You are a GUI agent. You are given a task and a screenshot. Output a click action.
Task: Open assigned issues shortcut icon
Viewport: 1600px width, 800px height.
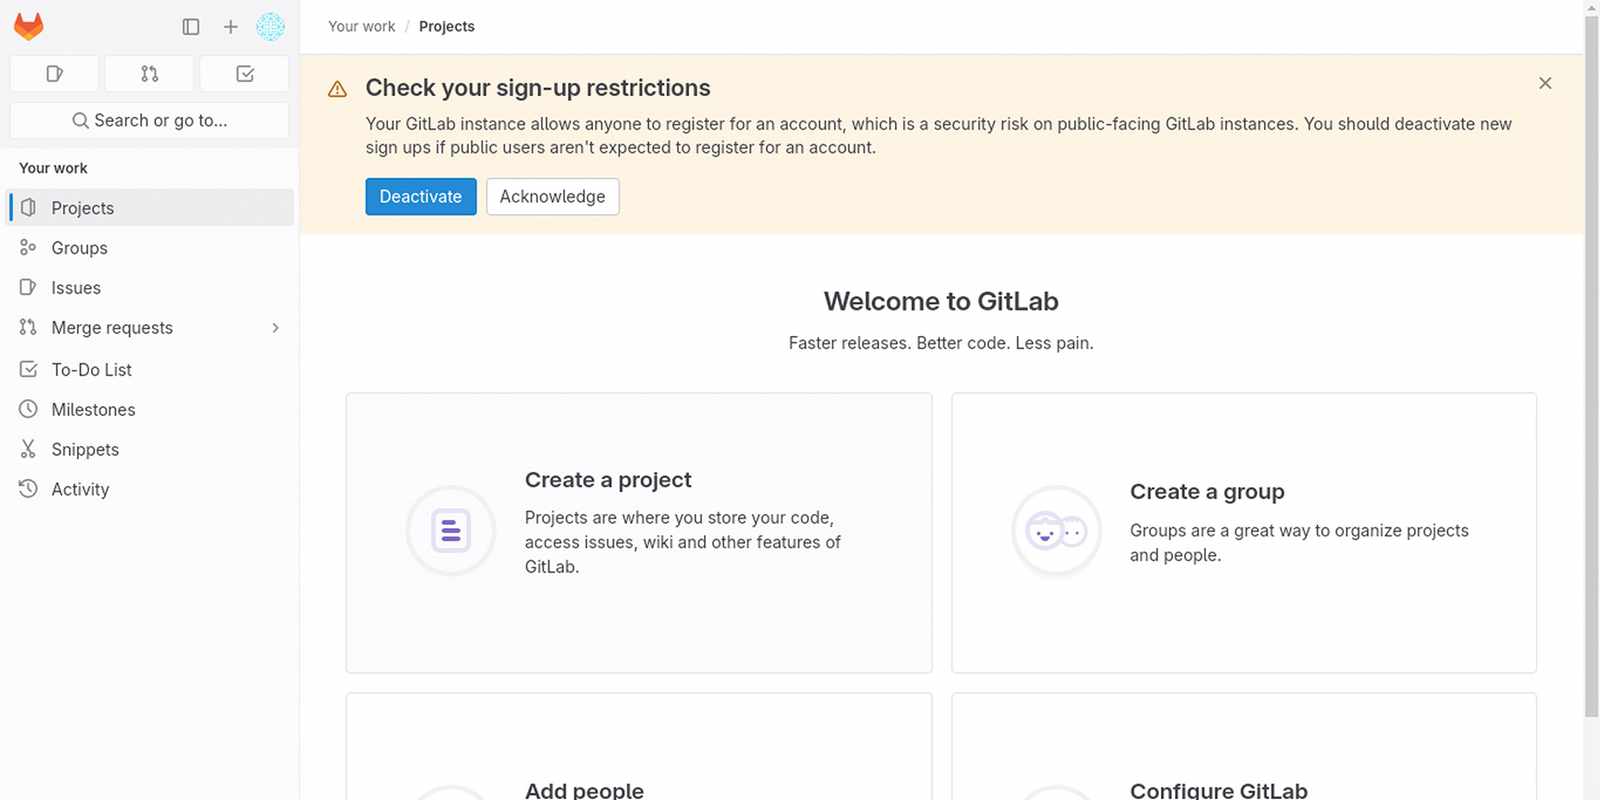tap(54, 73)
